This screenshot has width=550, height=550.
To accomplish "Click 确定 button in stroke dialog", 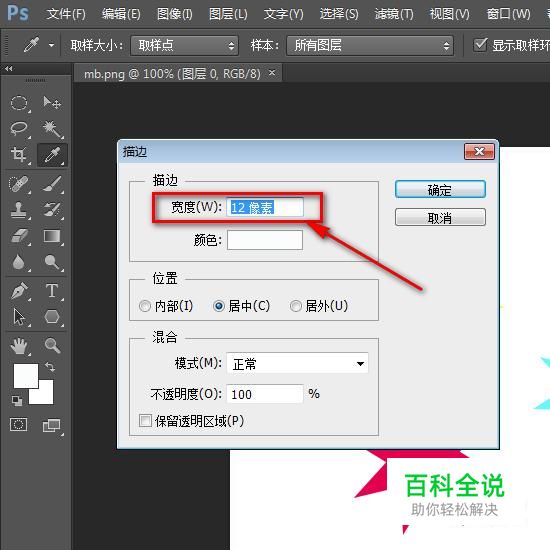I will tap(440, 189).
